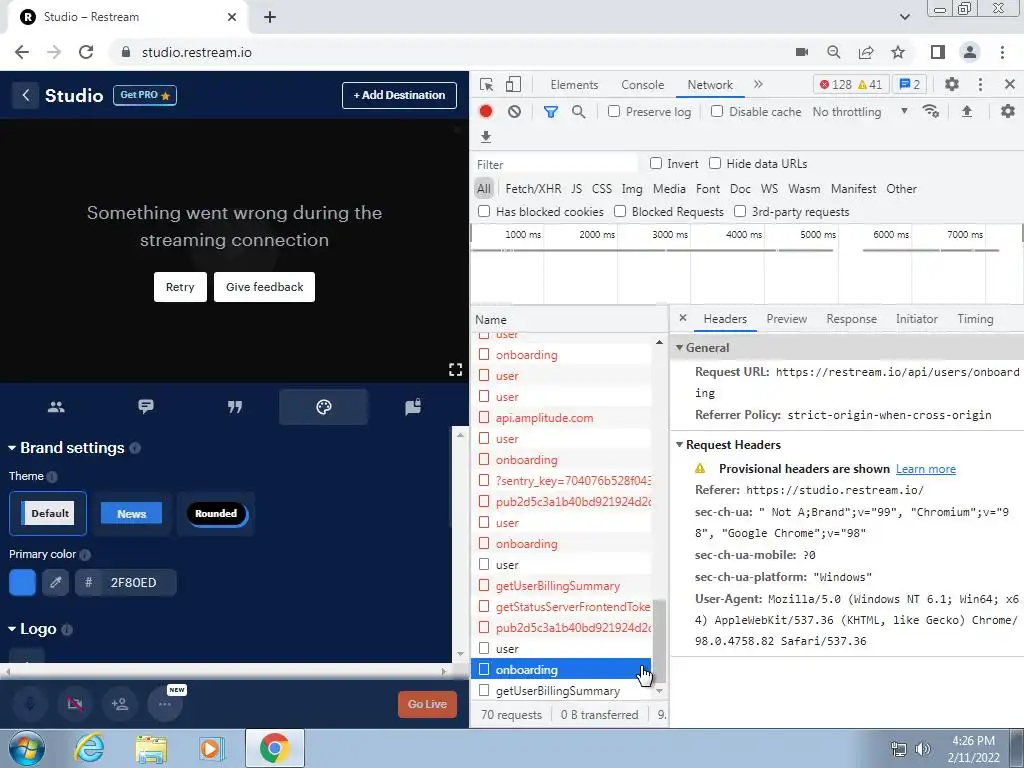Screen dimensions: 1024x768
Task: Check the box beside getStatusServerFrontendToken request
Action: point(484,606)
